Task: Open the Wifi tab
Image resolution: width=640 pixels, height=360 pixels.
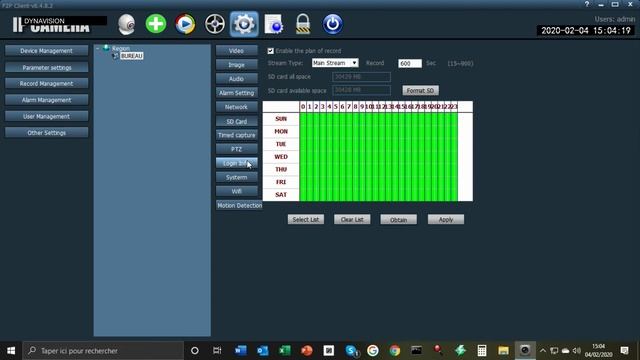Action: pyautogui.click(x=236, y=191)
